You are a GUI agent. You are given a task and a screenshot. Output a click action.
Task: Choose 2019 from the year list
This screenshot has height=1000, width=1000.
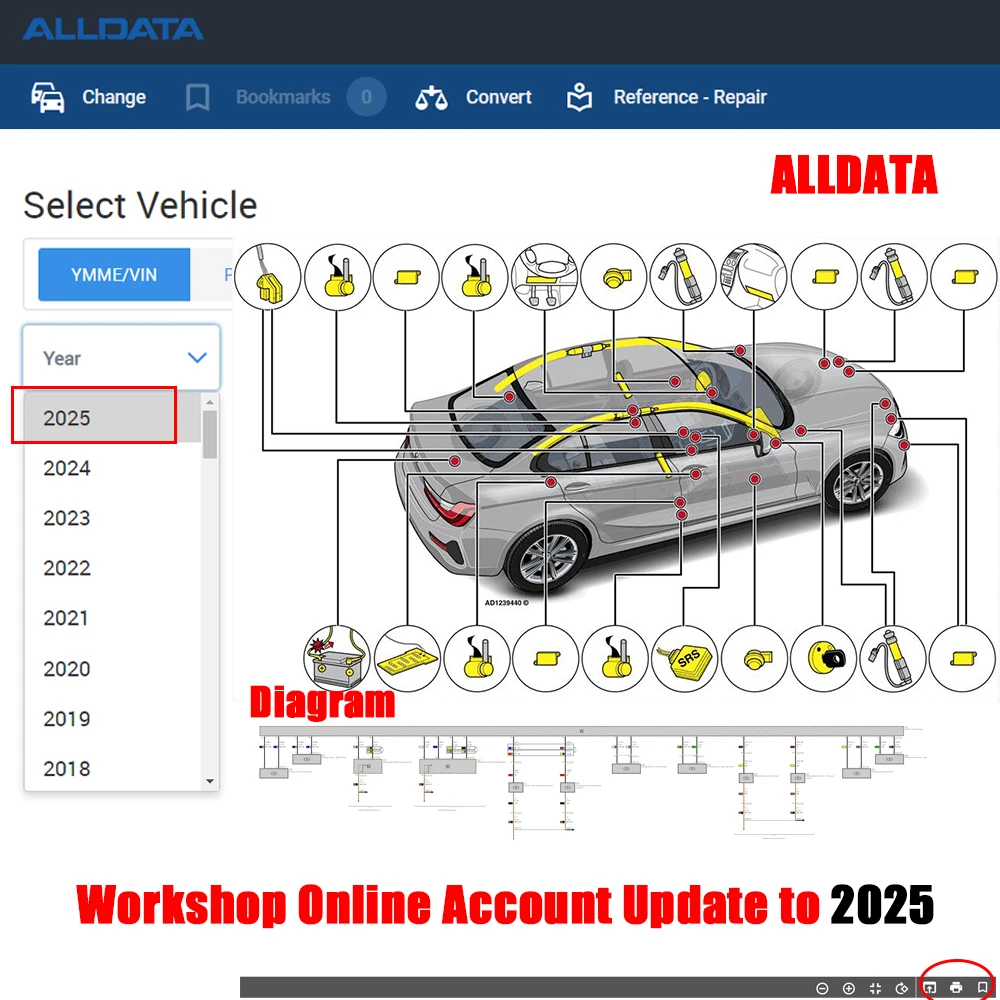coord(113,719)
